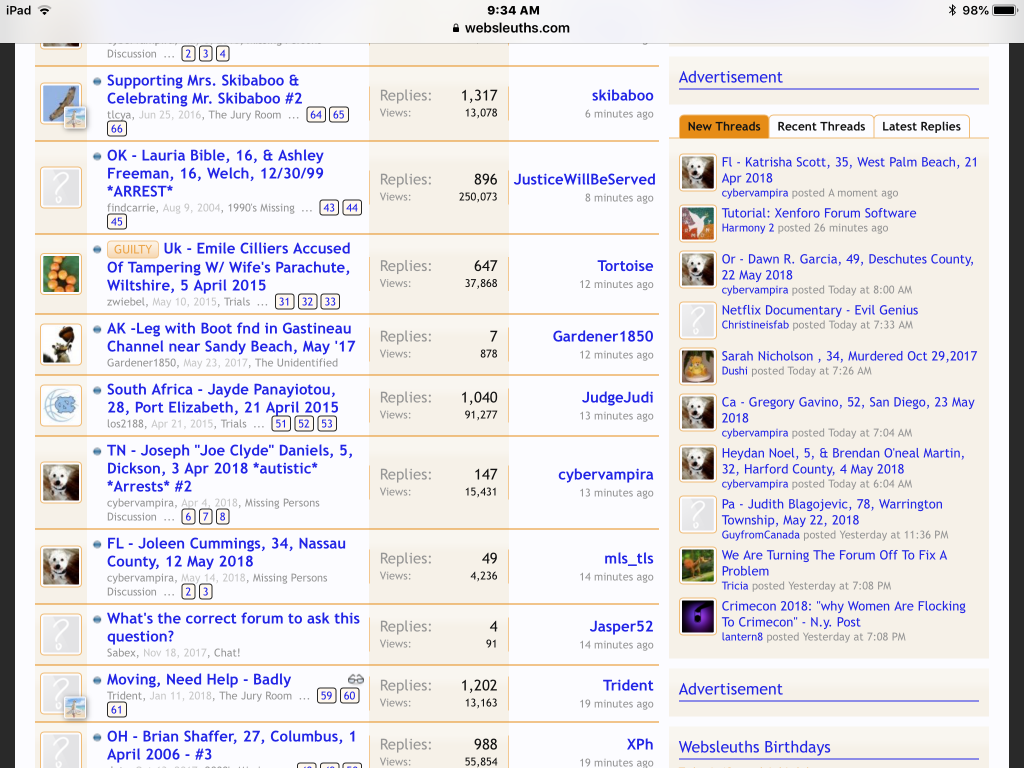Click Harmony 2's avatar beside the Xenforo tutorial
This screenshot has width=1024, height=768.
click(697, 222)
